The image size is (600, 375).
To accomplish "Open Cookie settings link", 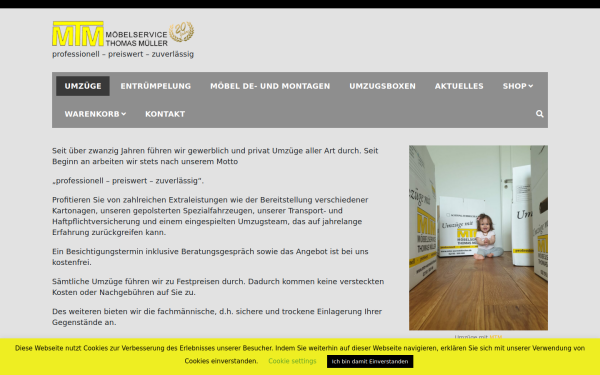I will coord(292,361).
